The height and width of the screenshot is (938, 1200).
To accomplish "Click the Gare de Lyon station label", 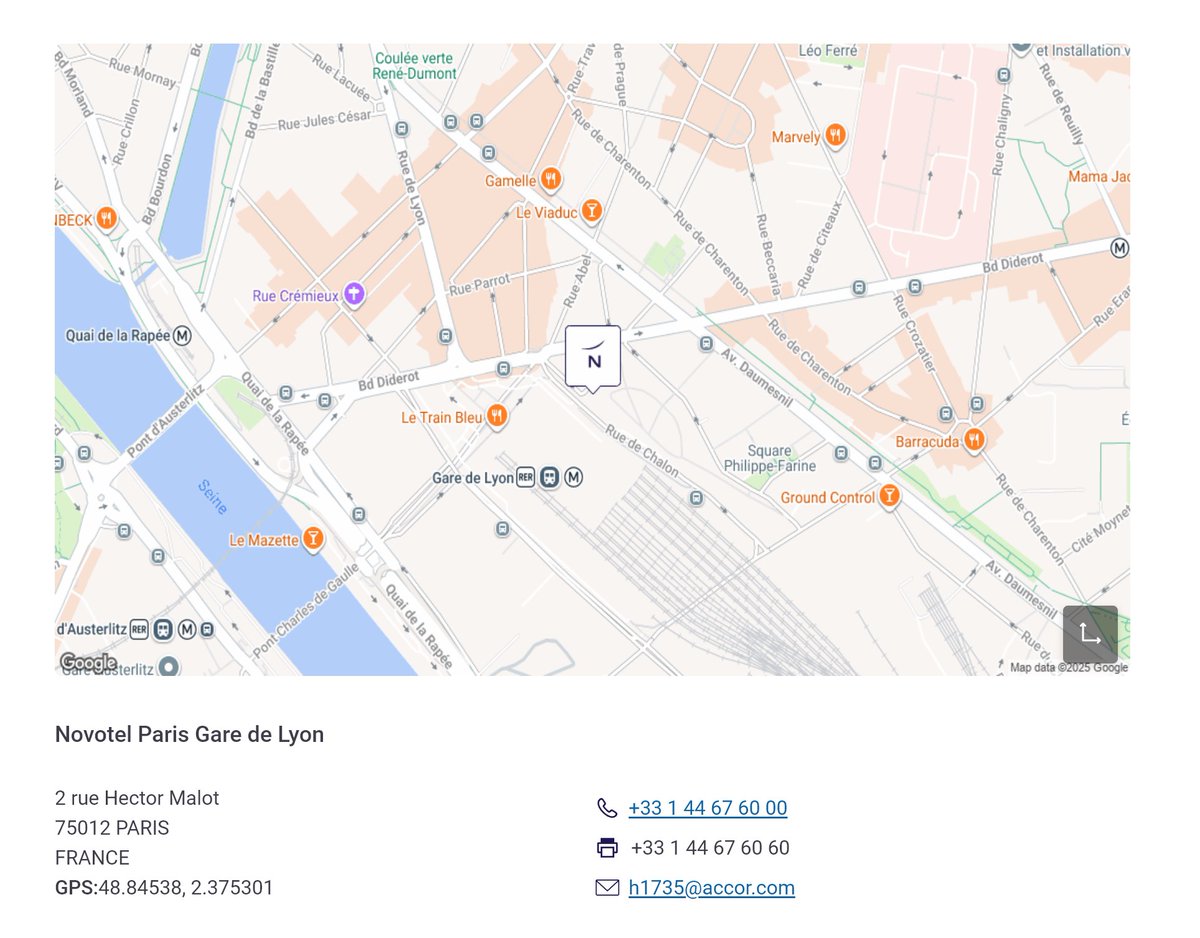I will pyautogui.click(x=473, y=478).
